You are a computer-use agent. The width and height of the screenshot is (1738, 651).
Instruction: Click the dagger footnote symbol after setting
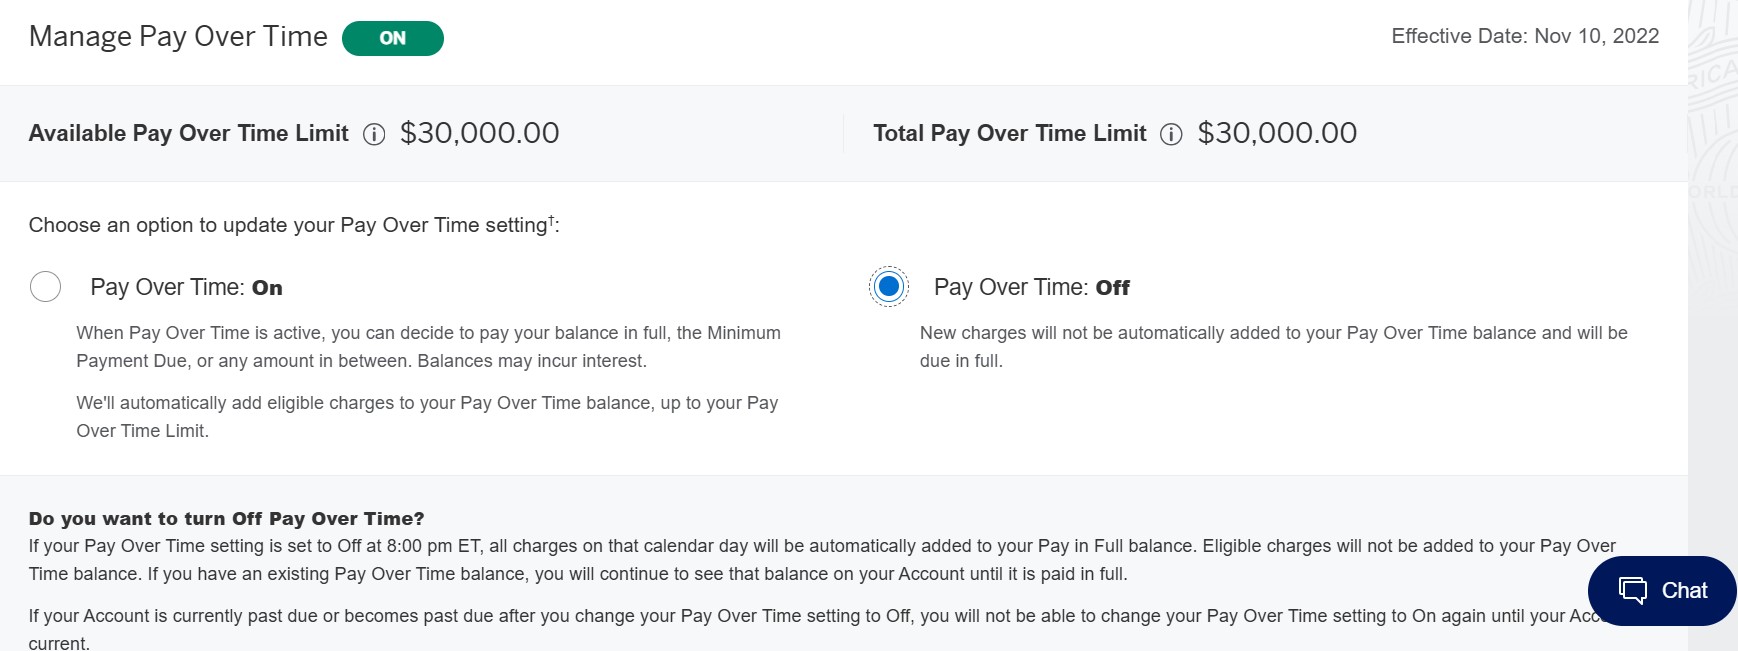pos(551,218)
